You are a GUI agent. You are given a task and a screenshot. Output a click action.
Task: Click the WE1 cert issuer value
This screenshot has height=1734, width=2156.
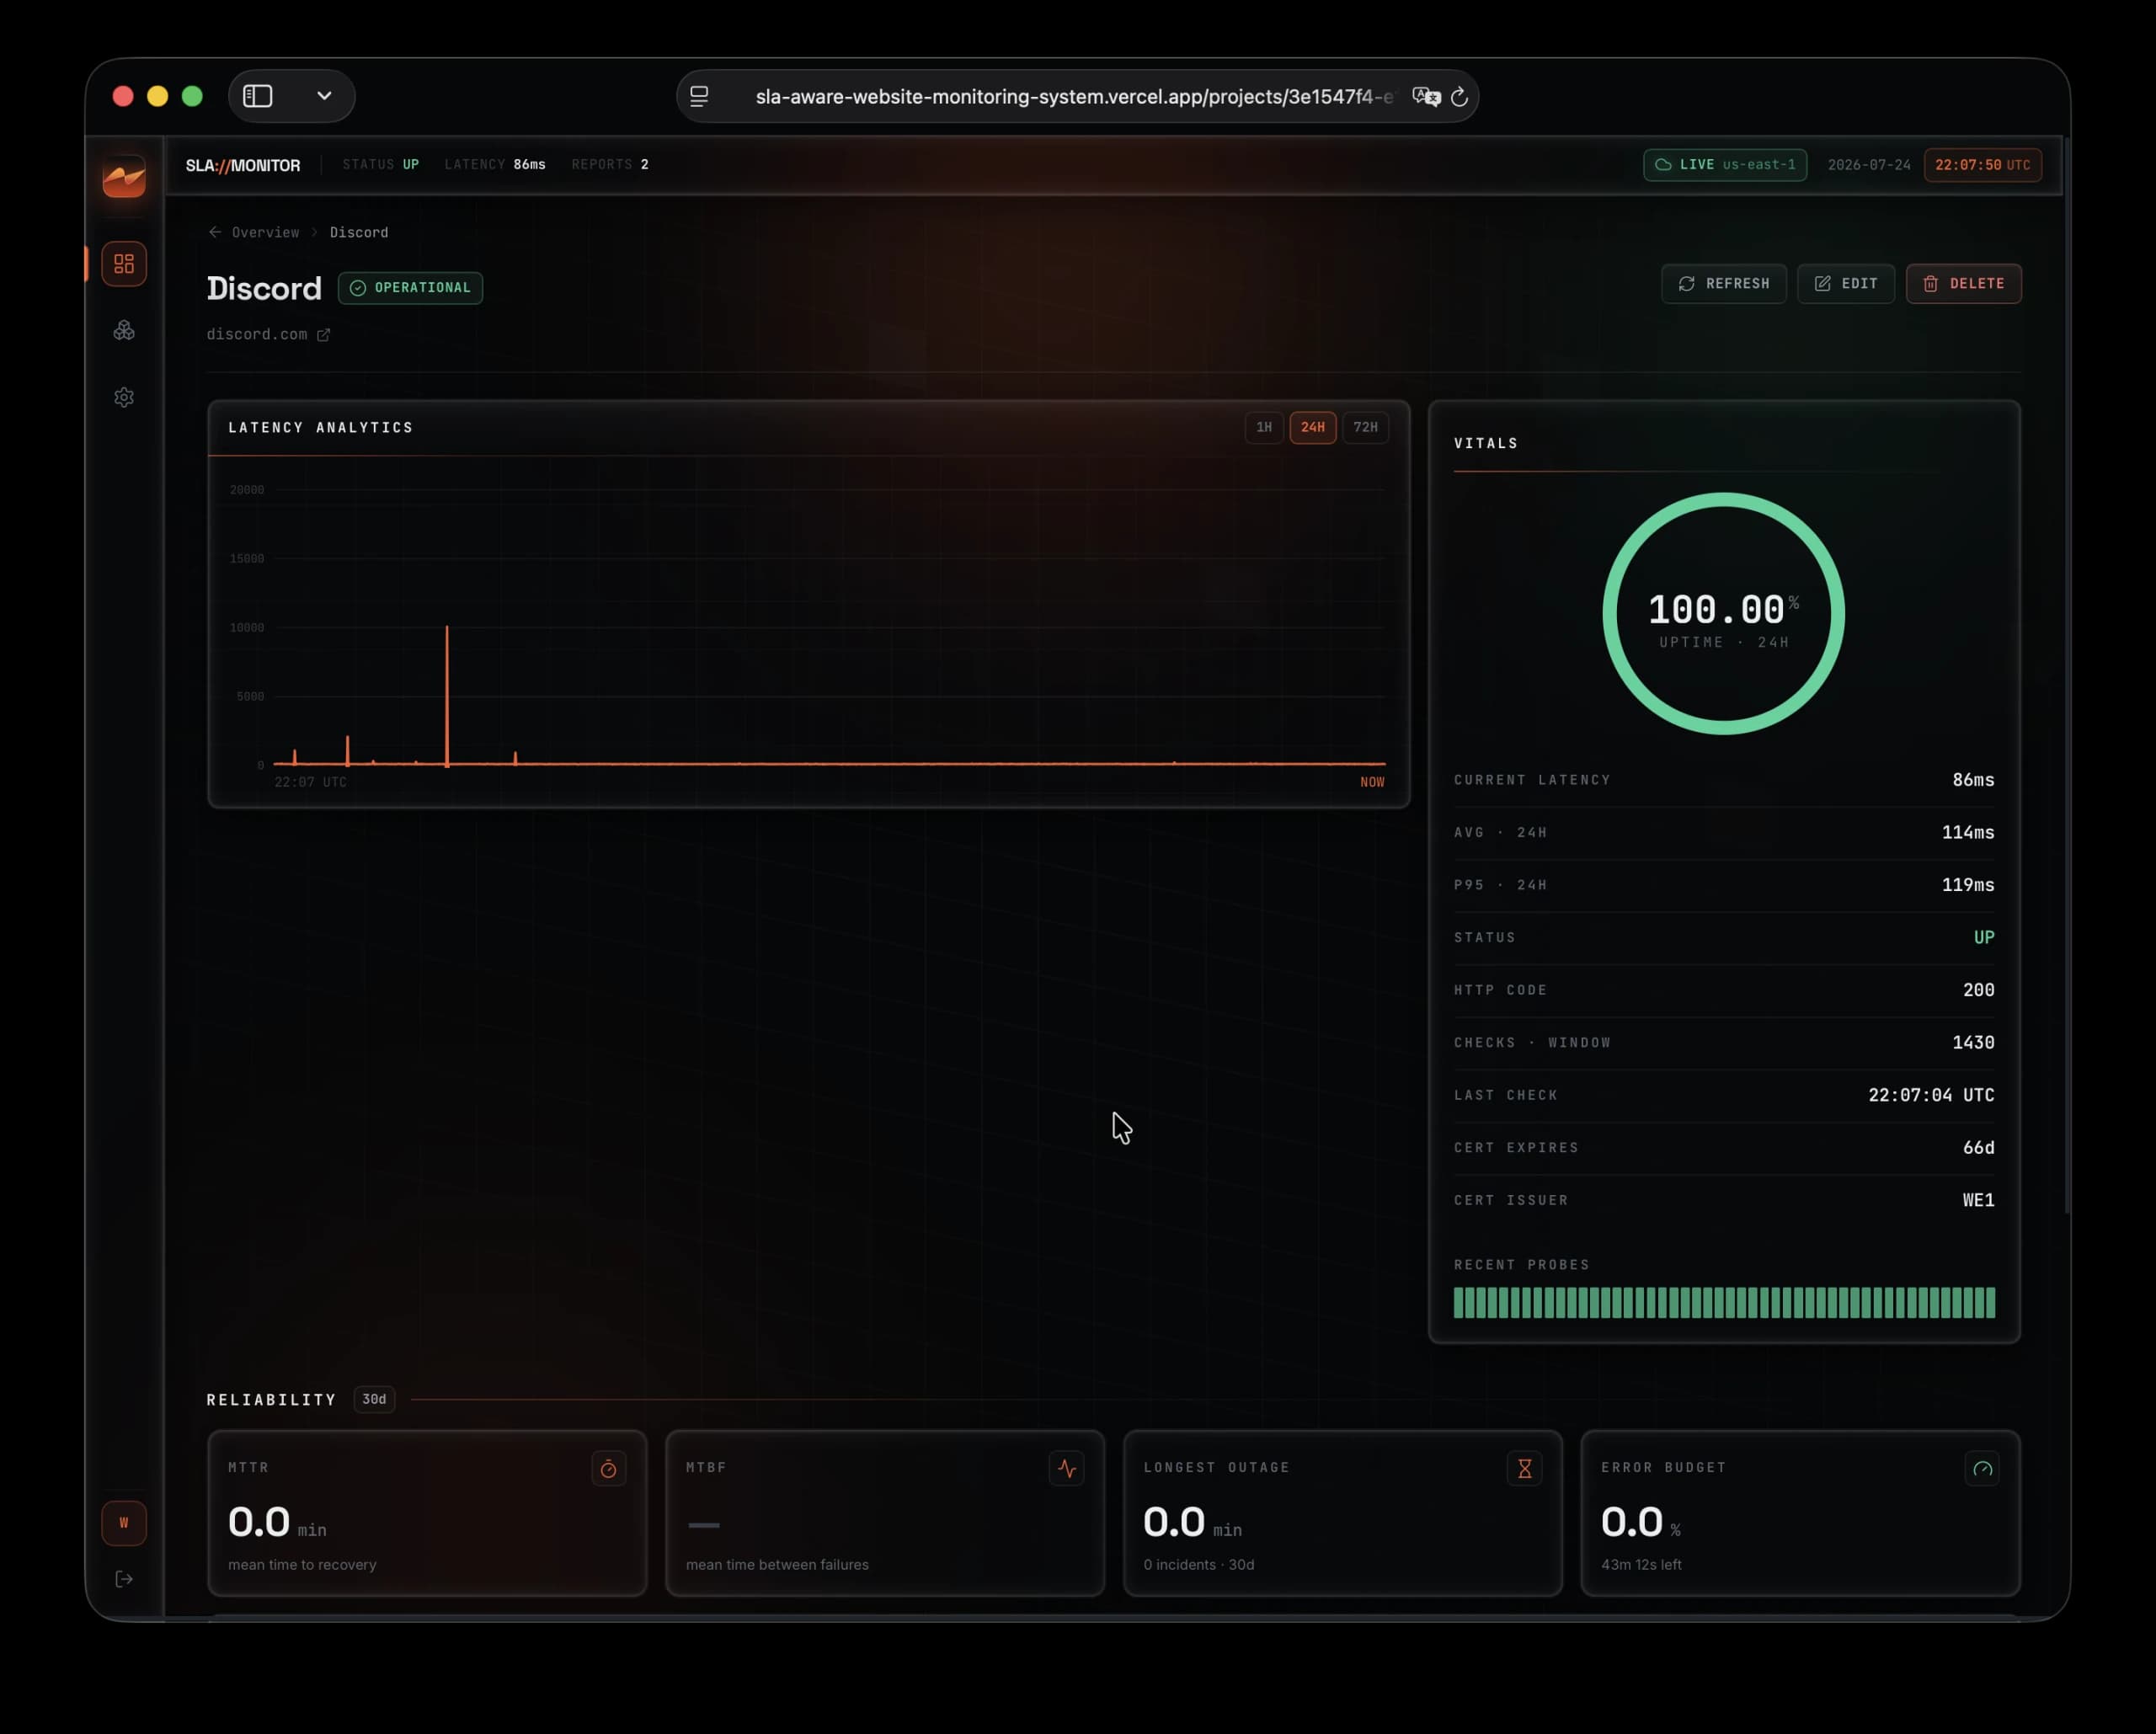coord(1978,1200)
